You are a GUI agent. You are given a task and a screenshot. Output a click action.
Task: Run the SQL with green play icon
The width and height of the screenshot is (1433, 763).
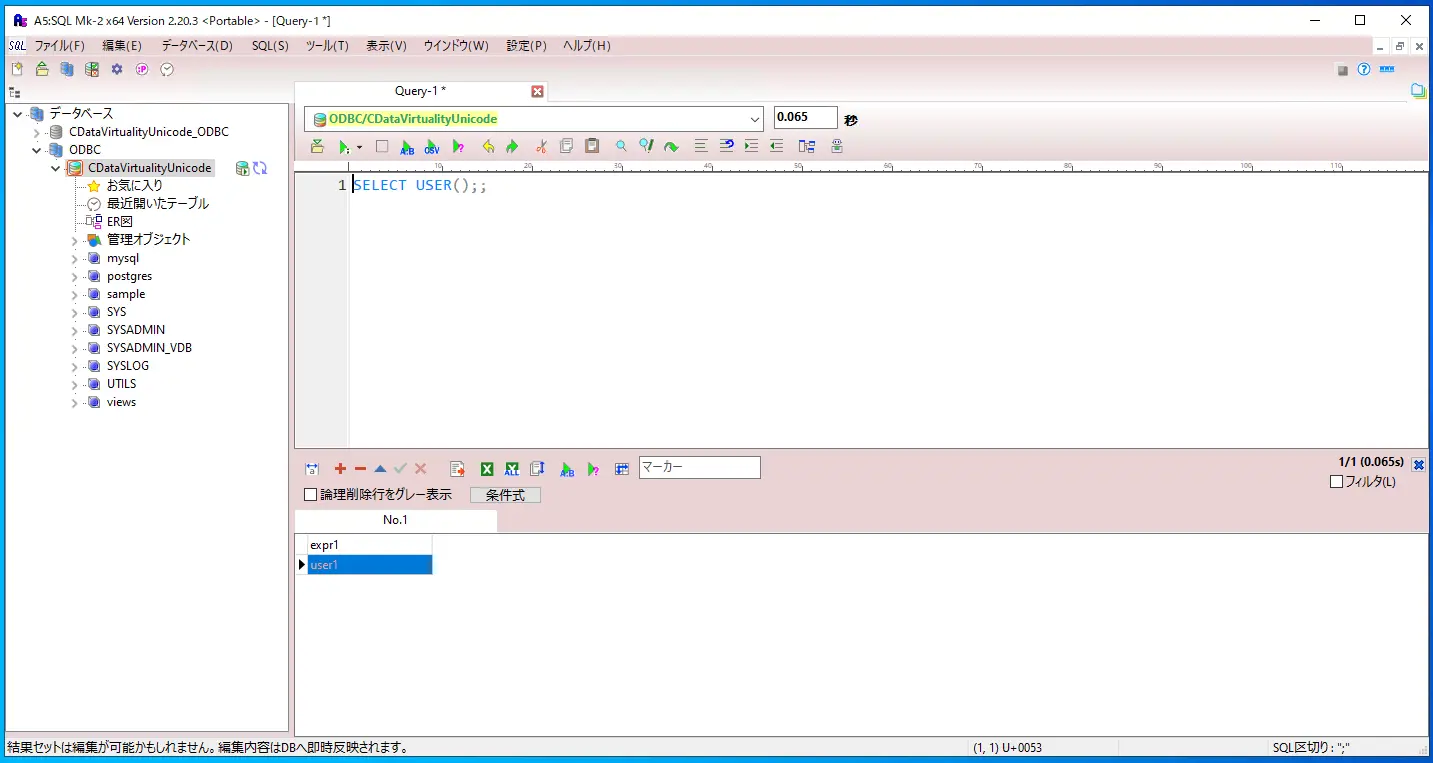pos(344,147)
